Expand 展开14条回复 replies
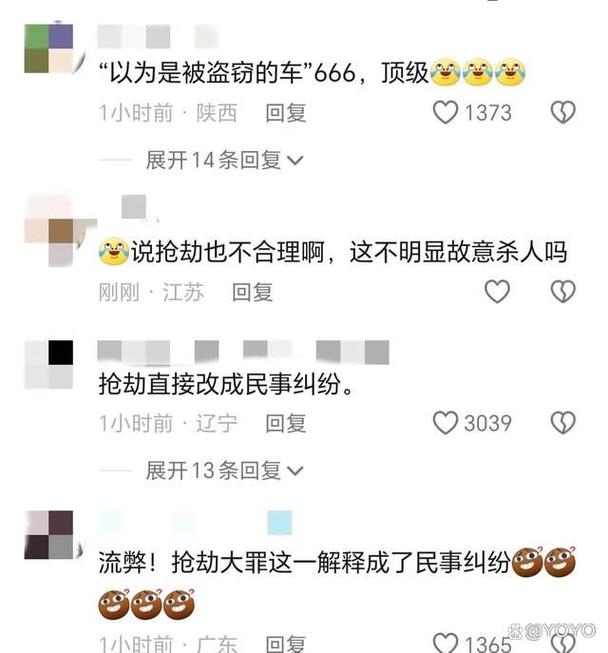 224,160
